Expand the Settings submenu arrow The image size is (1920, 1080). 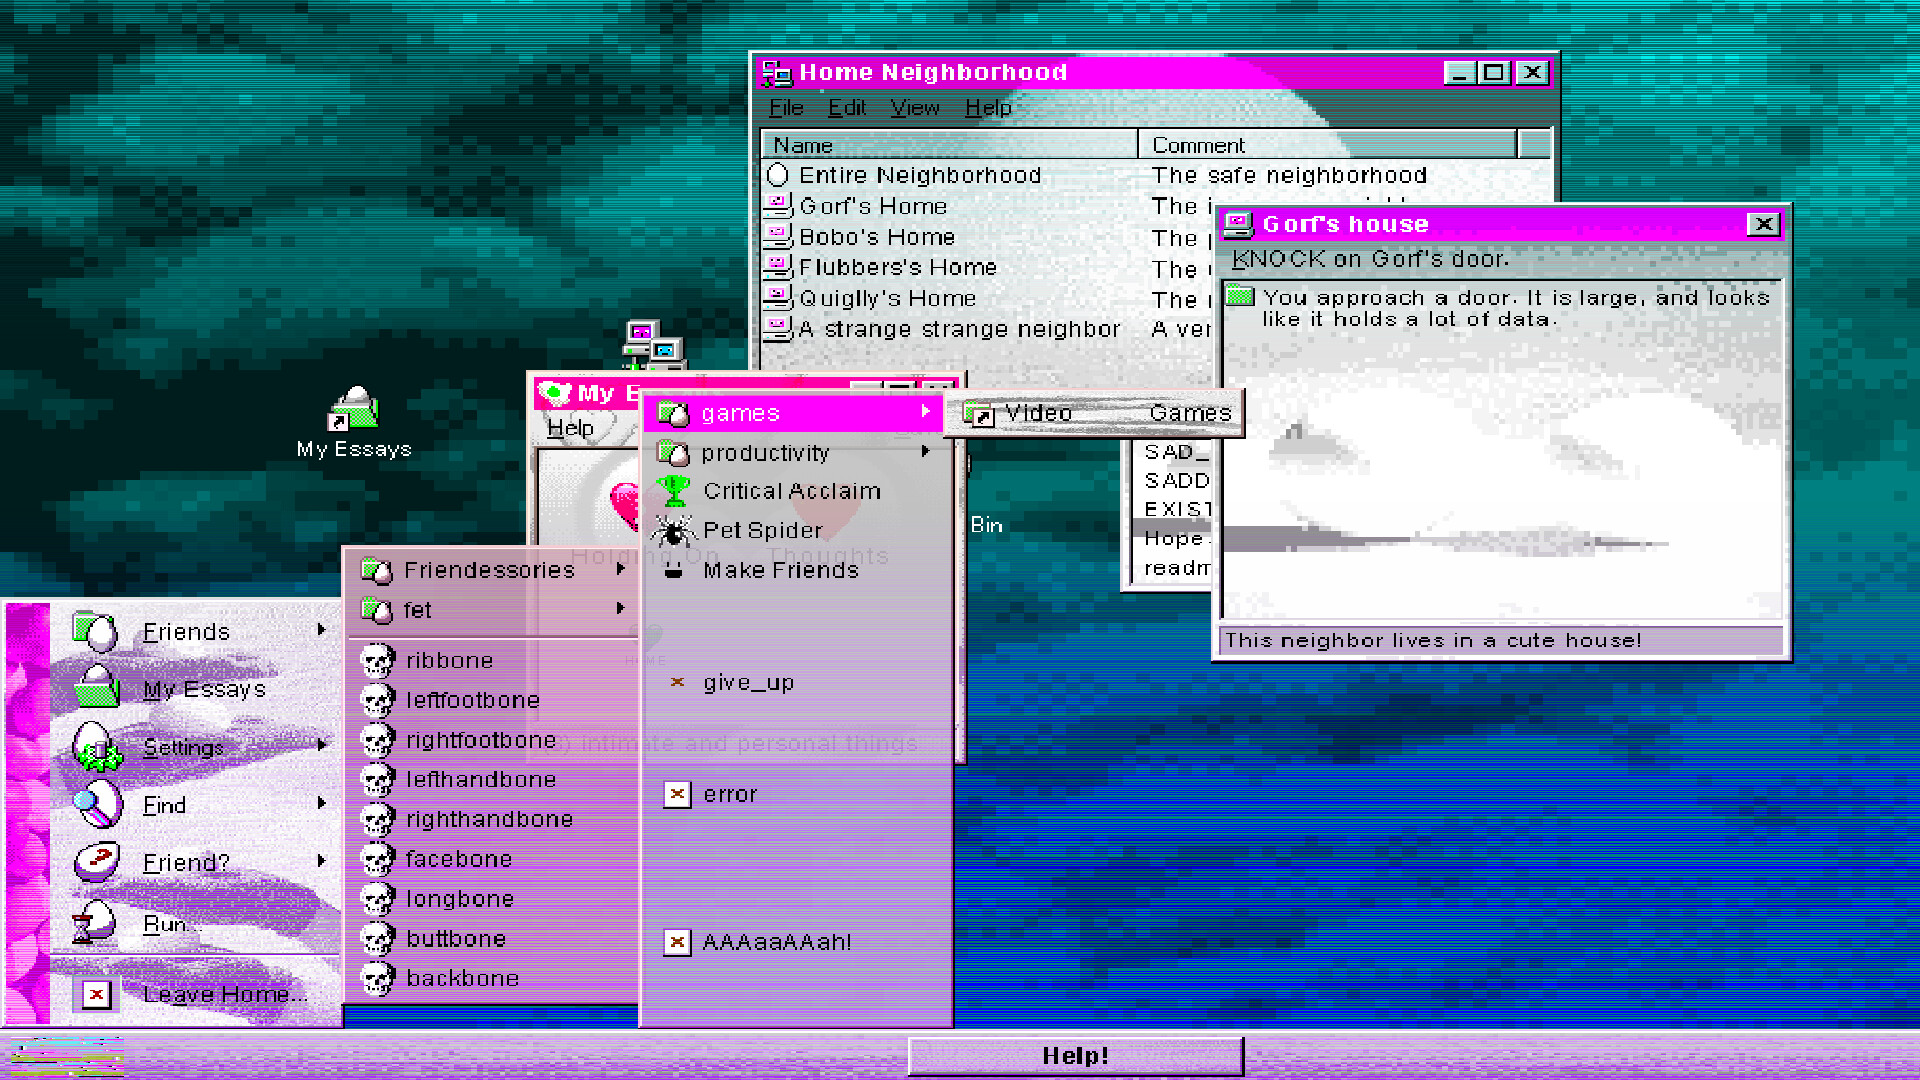(322, 747)
